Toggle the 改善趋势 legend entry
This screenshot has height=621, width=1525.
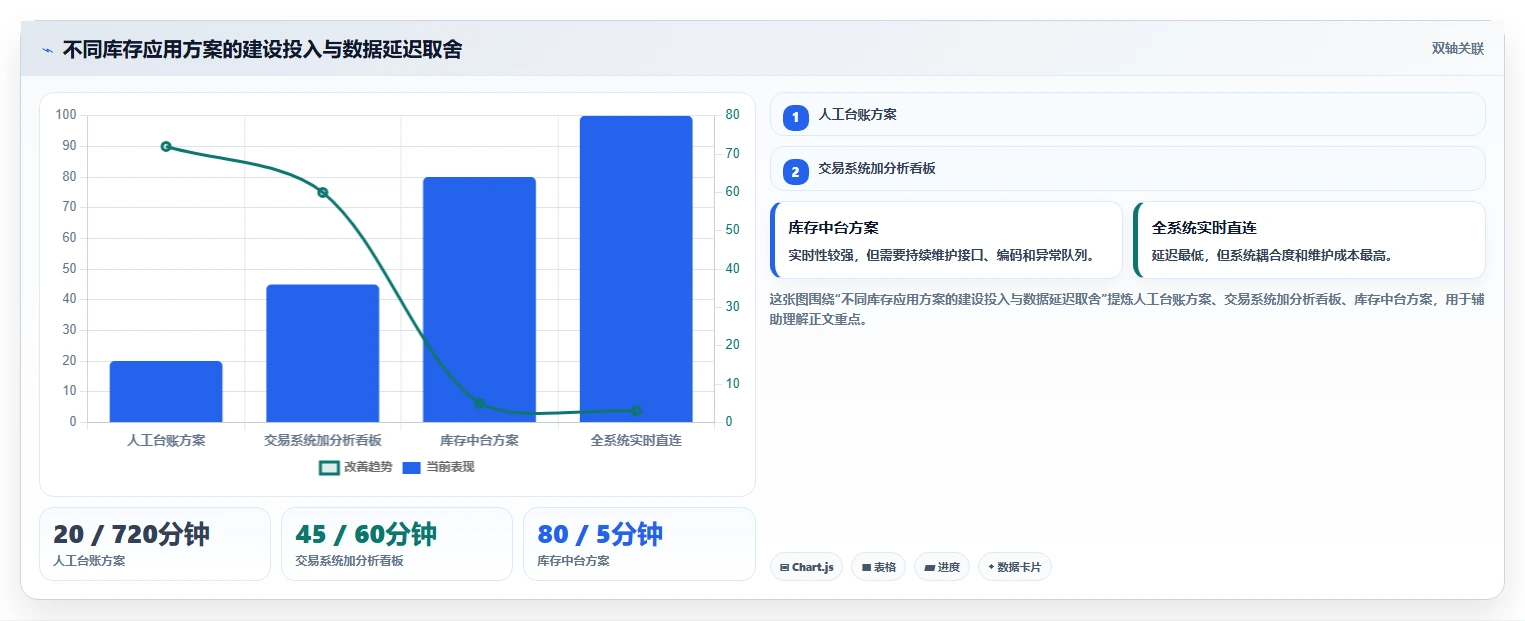pyautogui.click(x=356, y=467)
